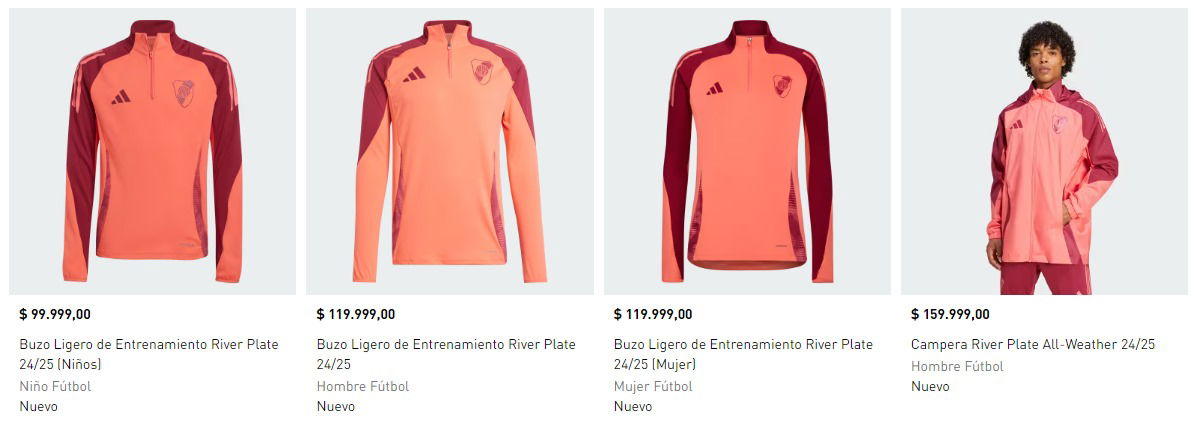Select the $ 159.999,00 jacket price
This screenshot has width=1194, height=423.
950,314
